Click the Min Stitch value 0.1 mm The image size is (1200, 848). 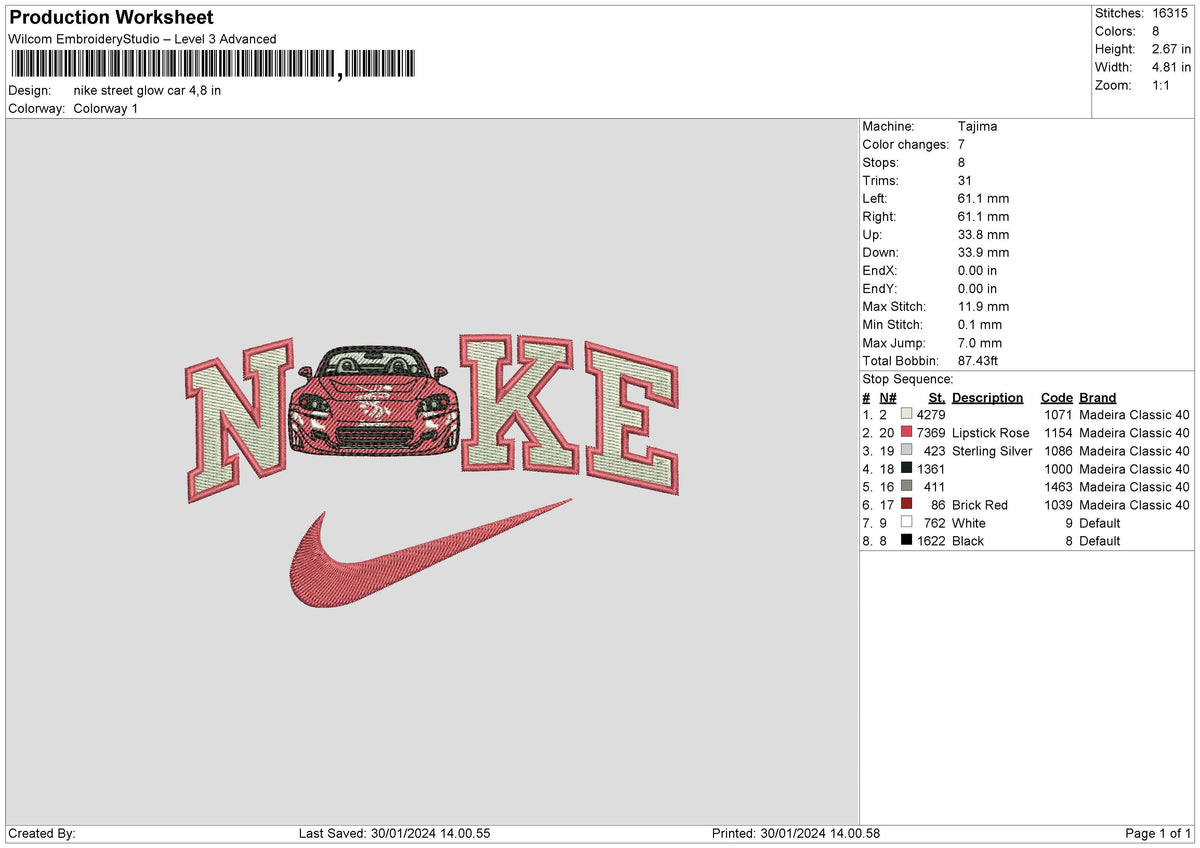click(x=979, y=324)
